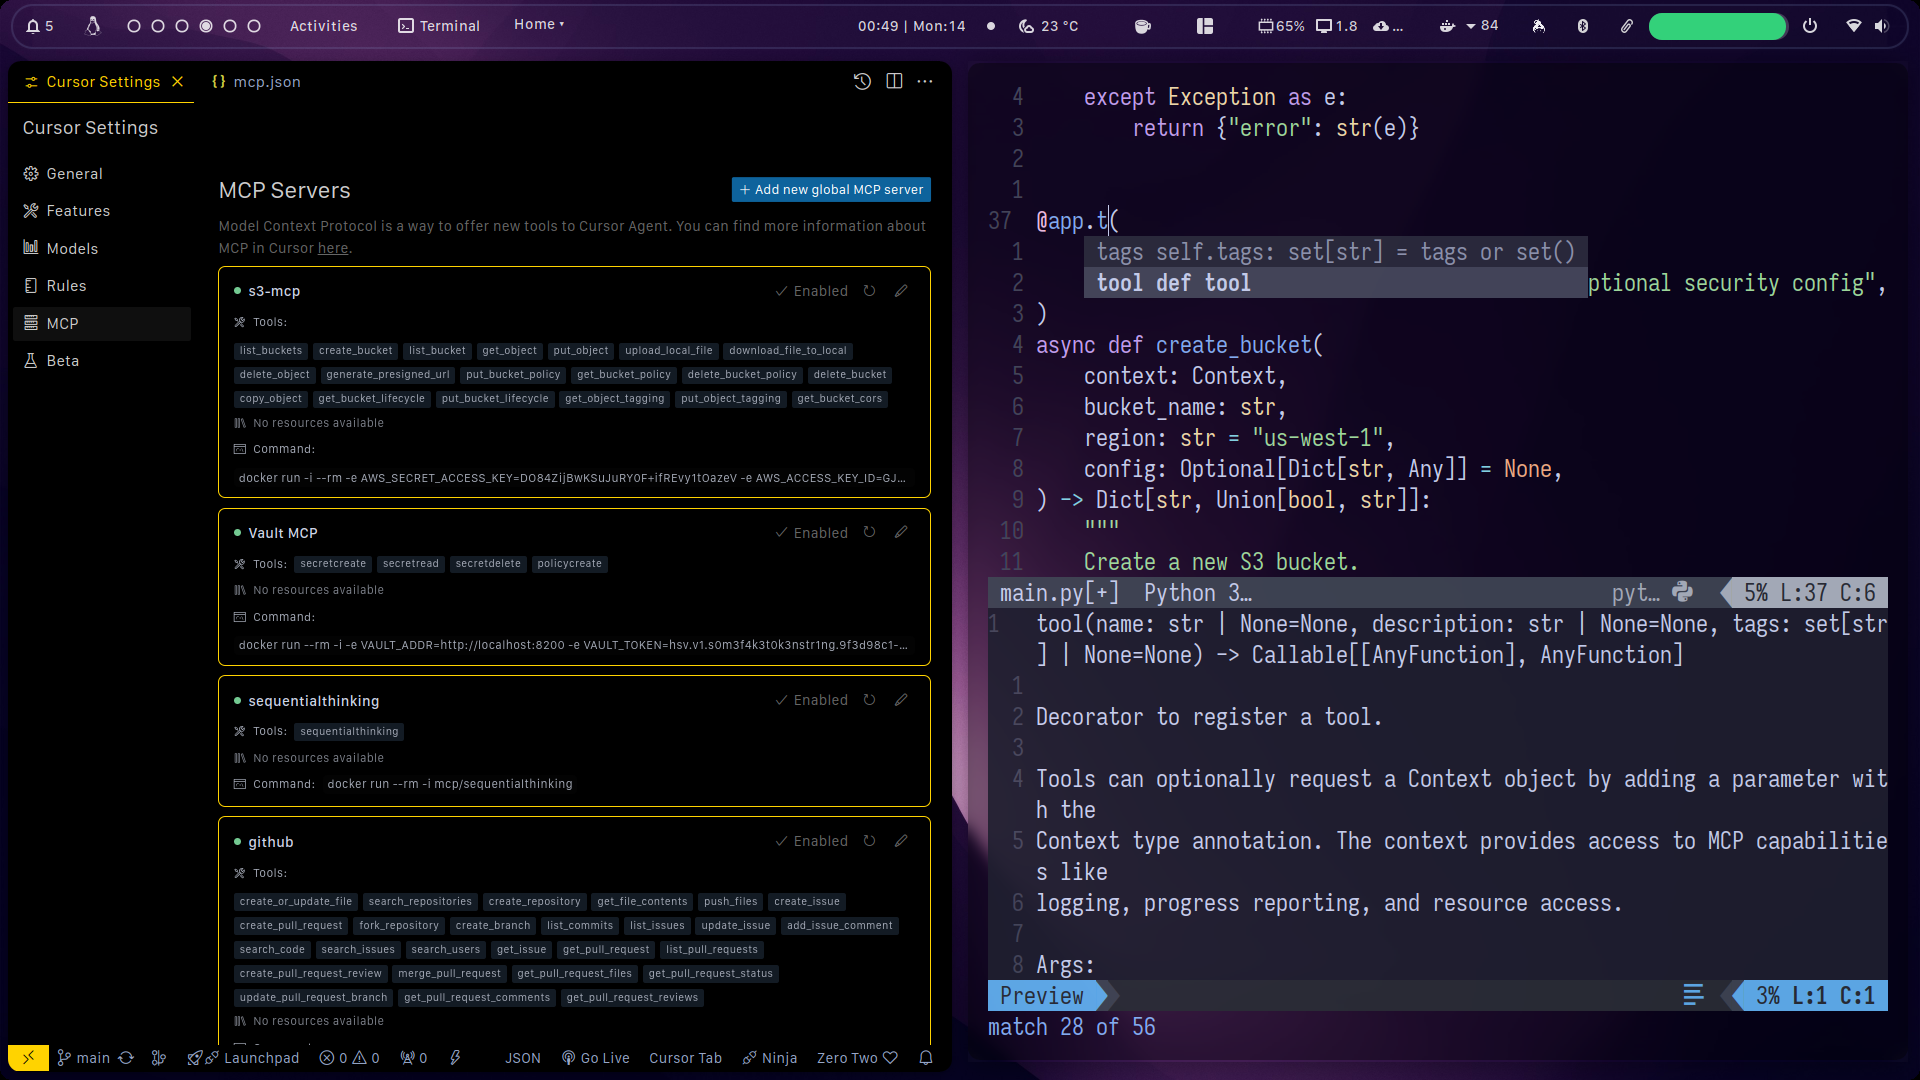This screenshot has height=1080, width=1920.
Task: Switch to the mcp.json tab
Action: (256, 82)
